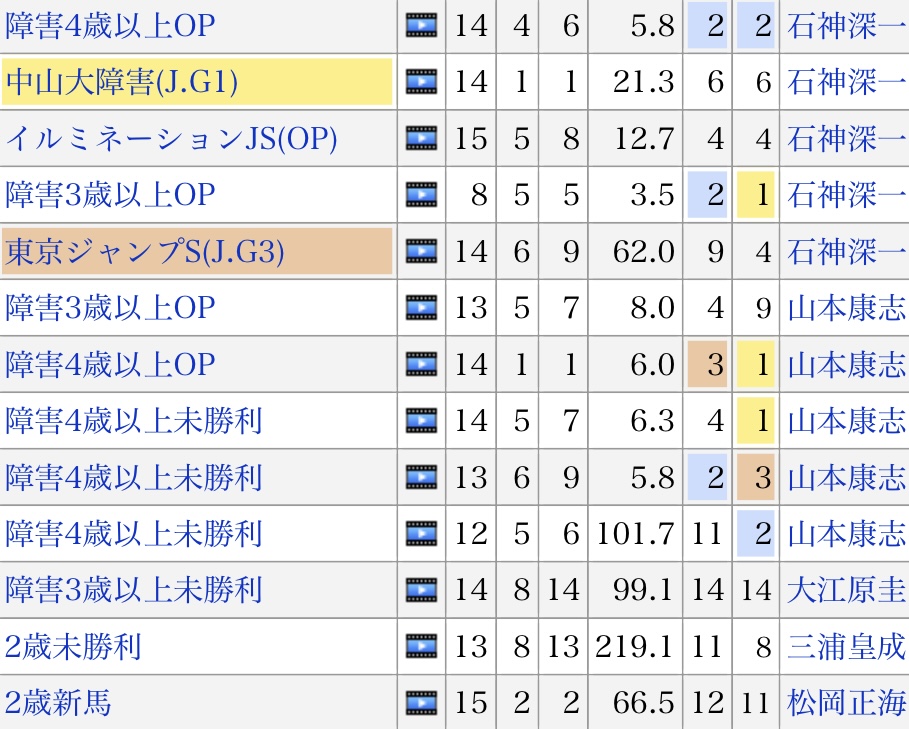
Task: Open the 障害3歳以上未勝利 race link
Action: pyautogui.click(x=134, y=590)
